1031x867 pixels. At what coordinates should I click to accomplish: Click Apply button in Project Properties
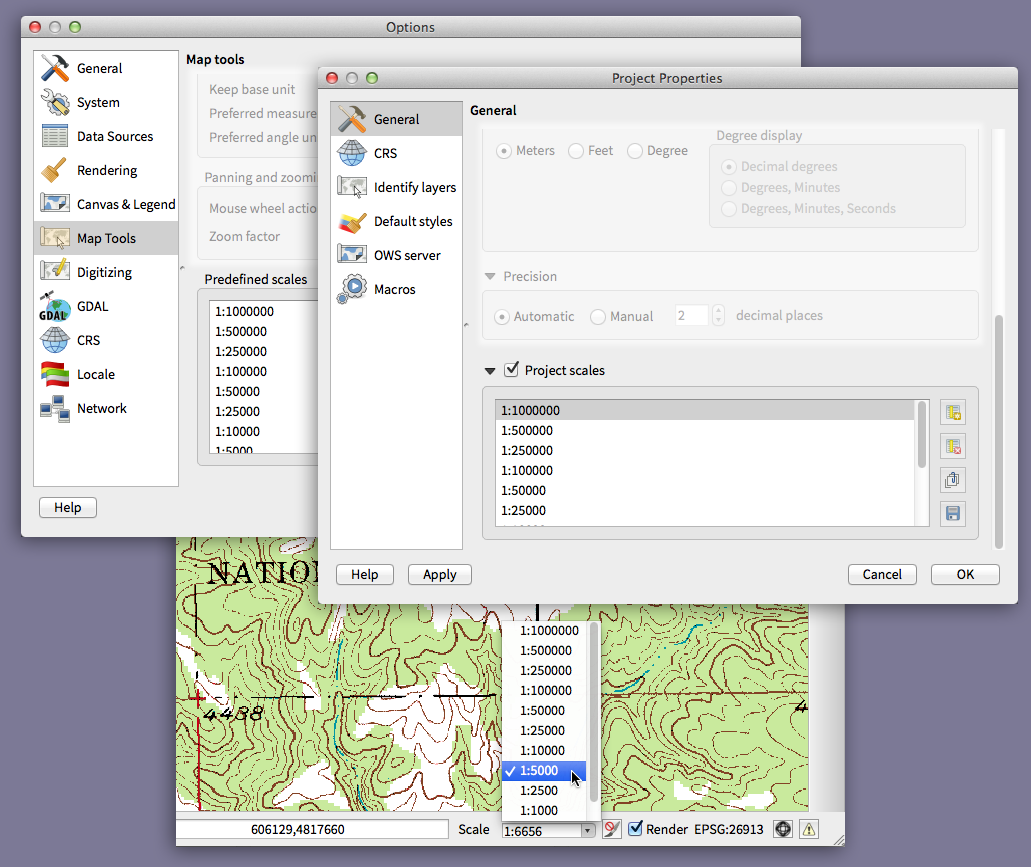click(439, 574)
